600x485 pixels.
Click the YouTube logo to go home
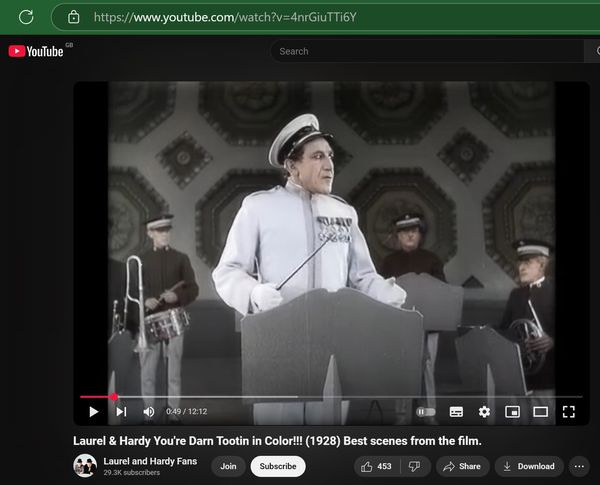pyautogui.click(x=36, y=51)
